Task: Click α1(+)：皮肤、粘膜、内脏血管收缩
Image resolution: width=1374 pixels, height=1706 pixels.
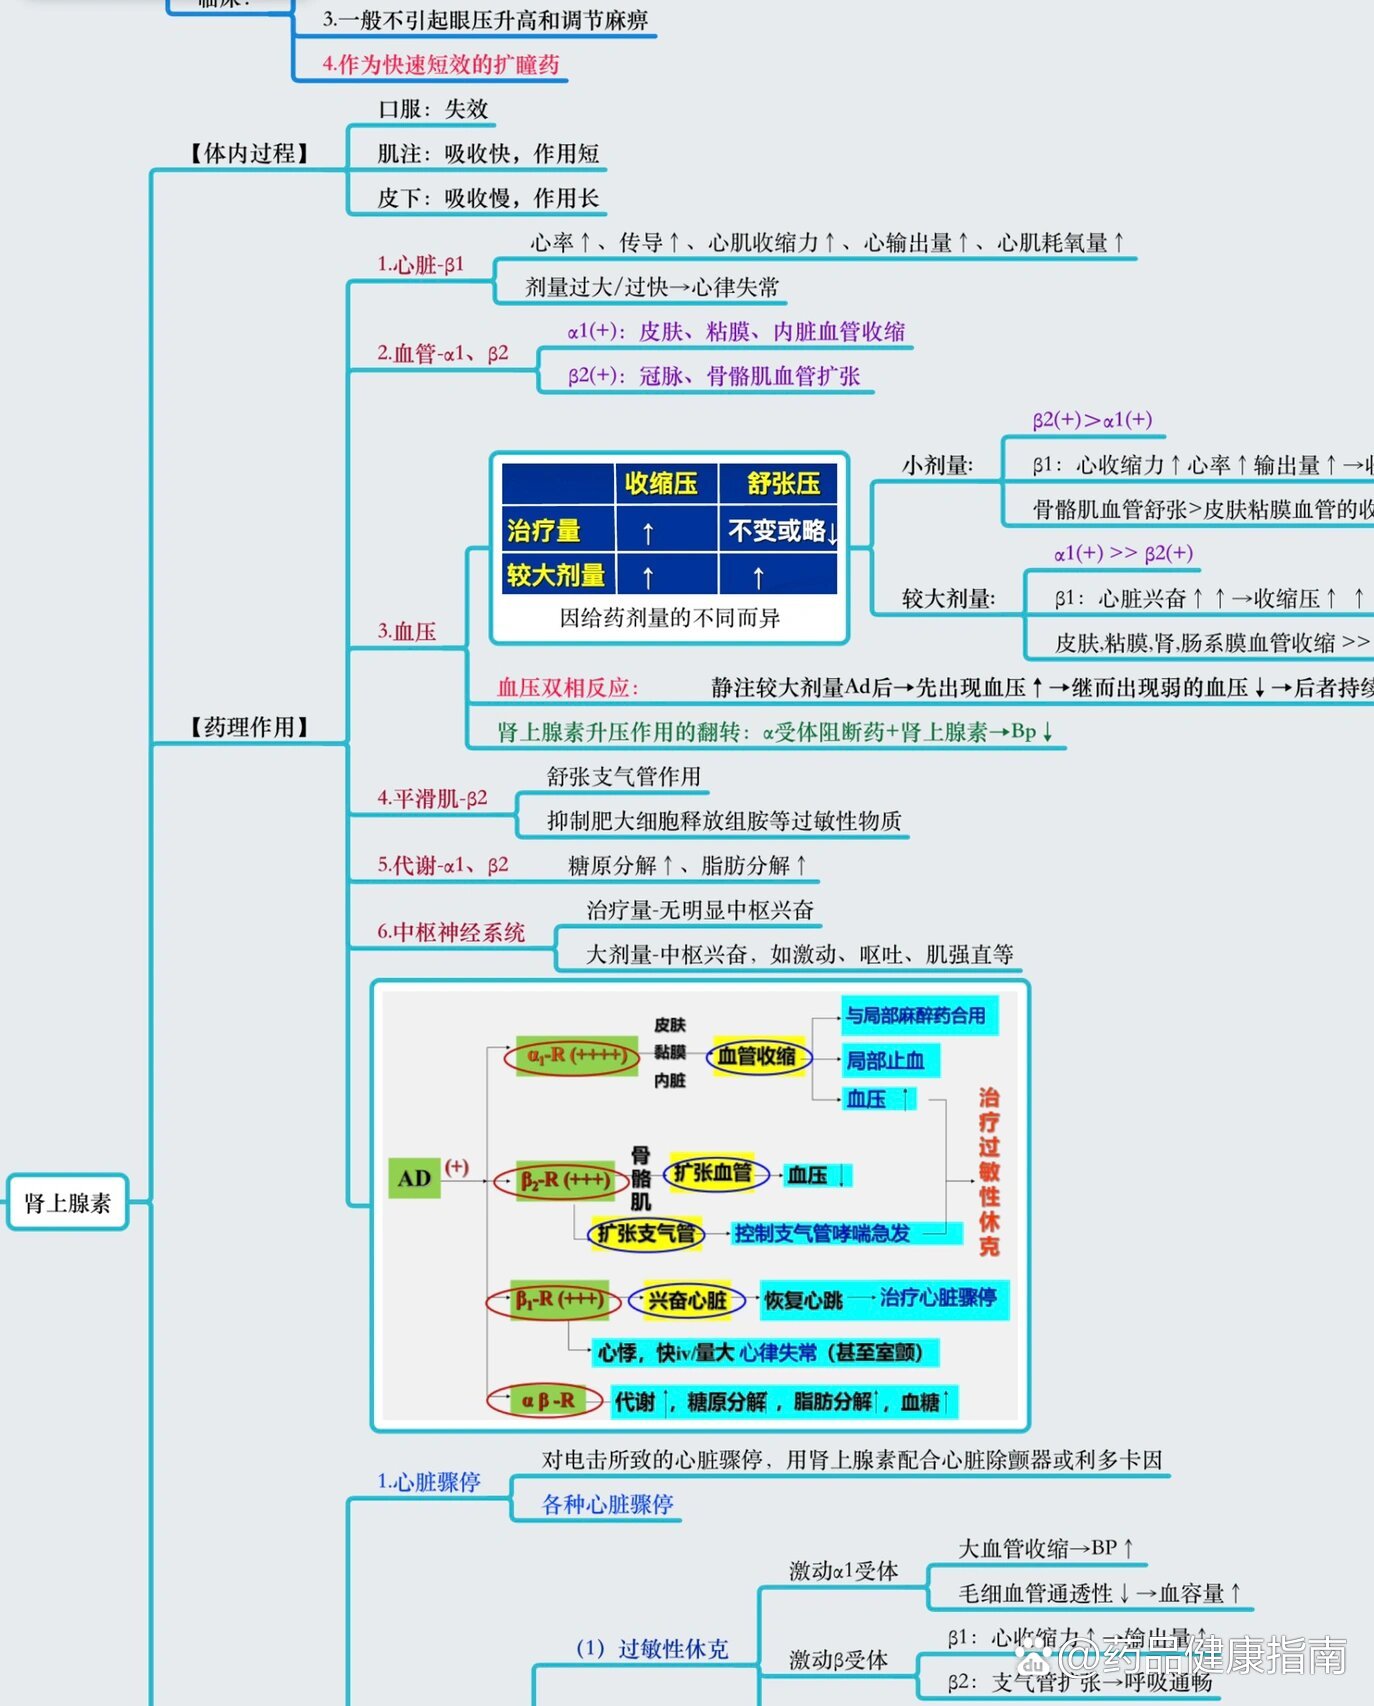Action: (736, 331)
